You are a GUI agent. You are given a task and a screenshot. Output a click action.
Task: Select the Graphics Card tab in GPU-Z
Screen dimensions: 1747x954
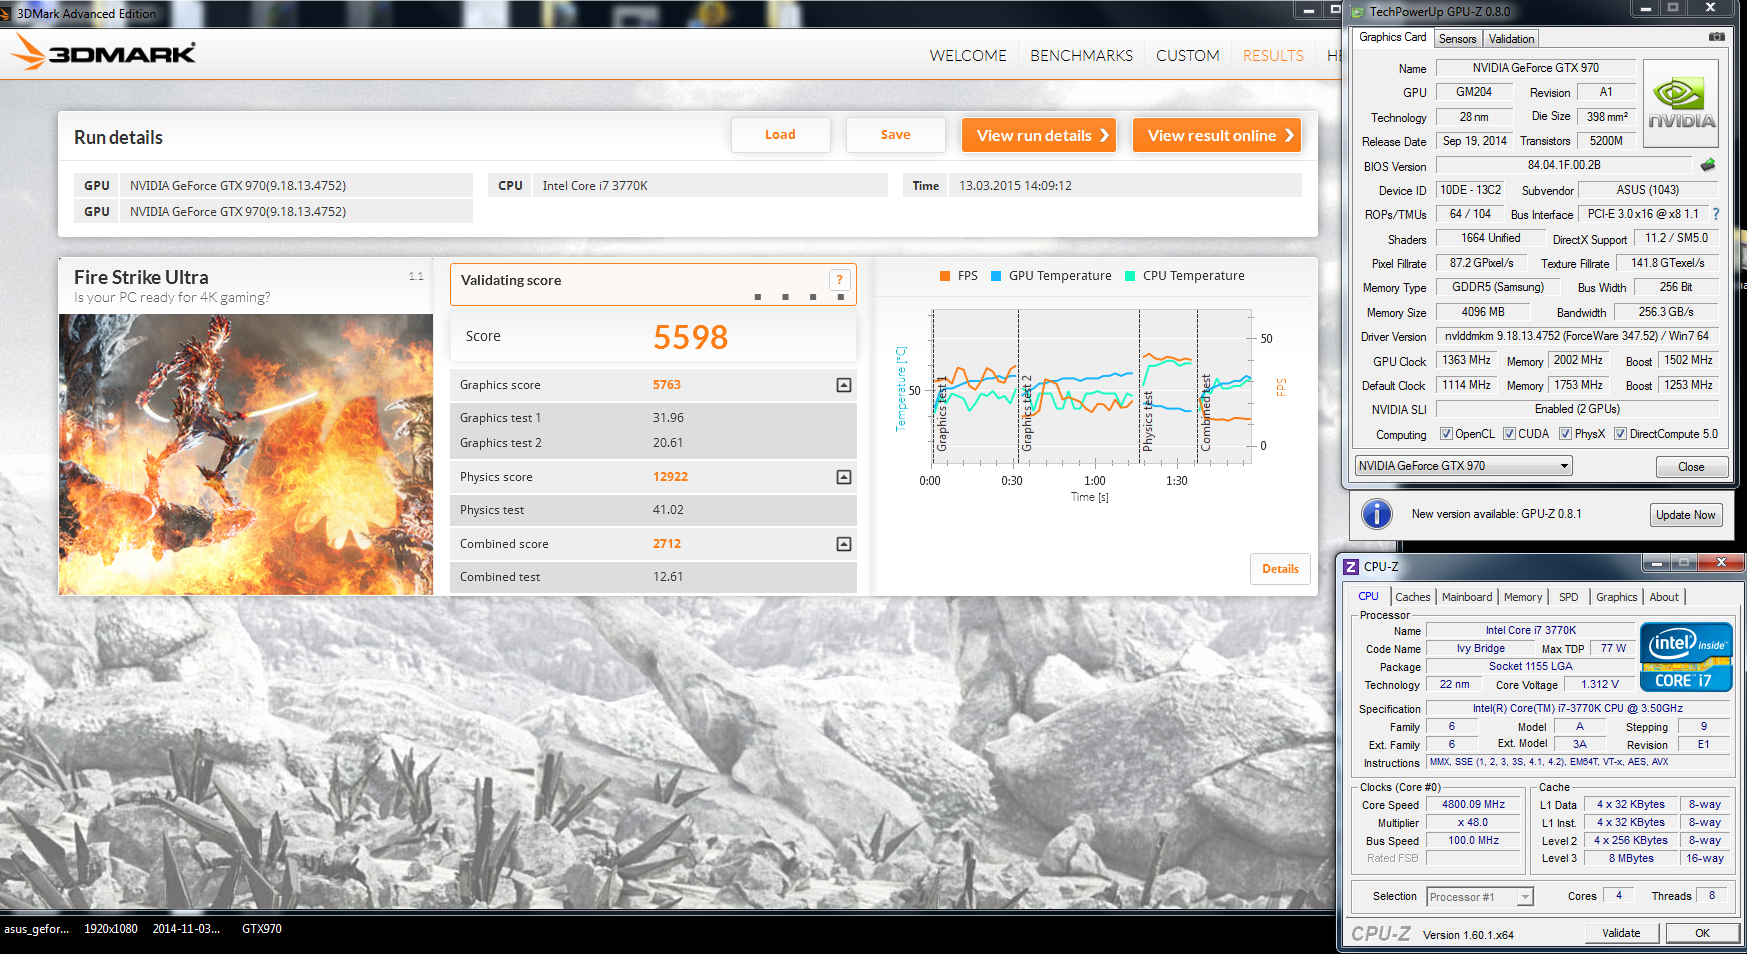[1393, 37]
